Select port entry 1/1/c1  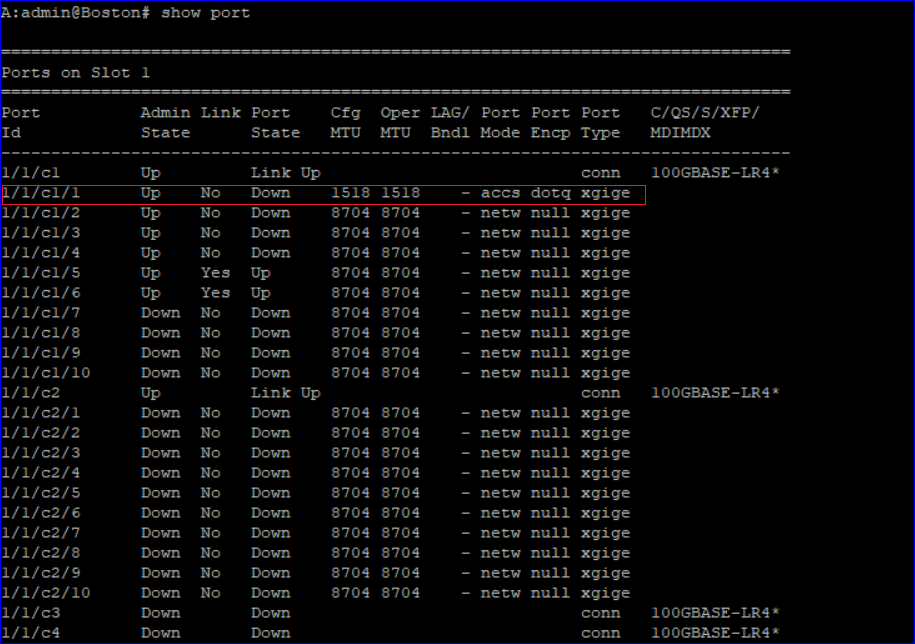(x=30, y=172)
